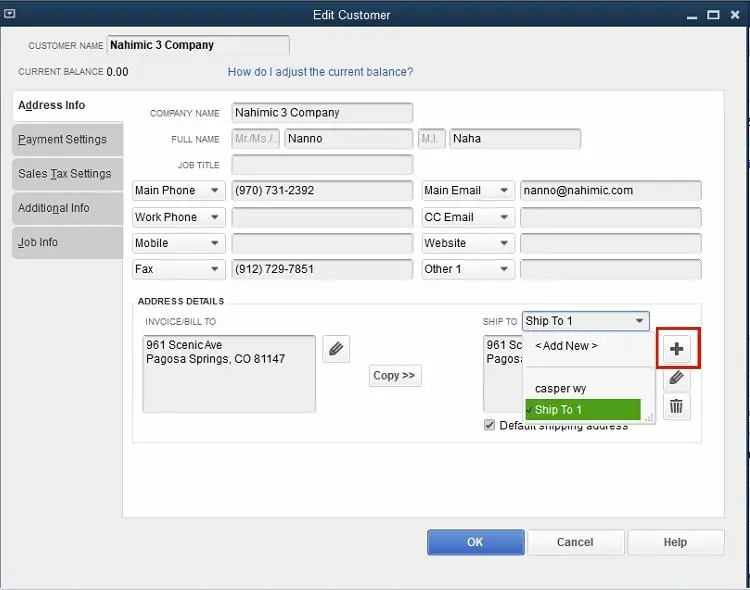This screenshot has width=750, height=590.
Task: Switch to the Payment Settings tab
Action: pyautogui.click(x=67, y=140)
